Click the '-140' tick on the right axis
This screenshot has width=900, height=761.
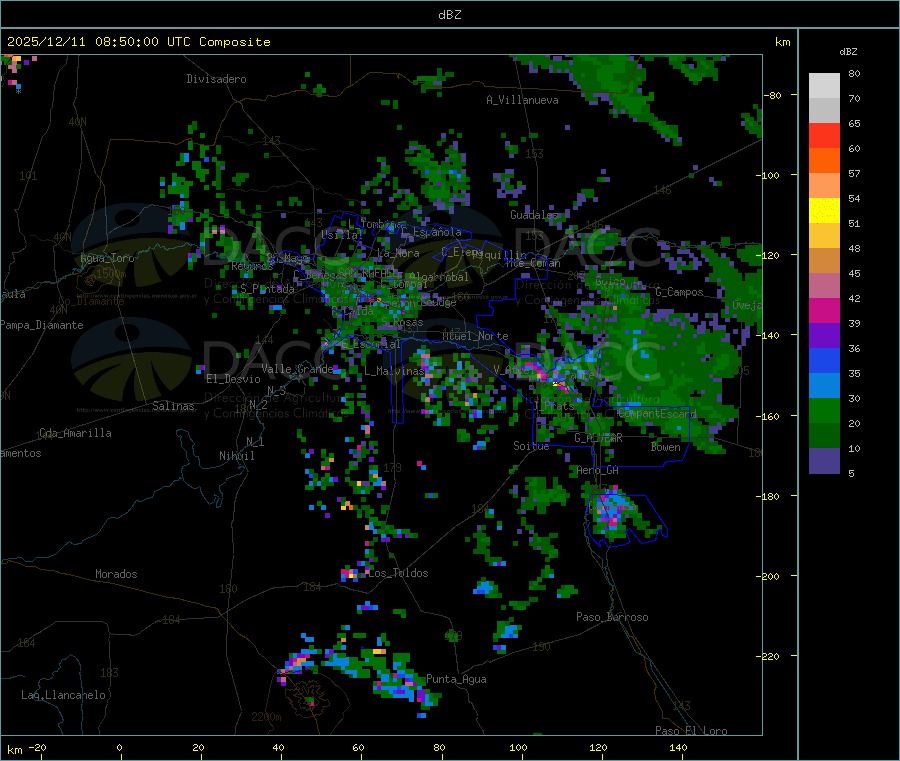[x=768, y=335]
